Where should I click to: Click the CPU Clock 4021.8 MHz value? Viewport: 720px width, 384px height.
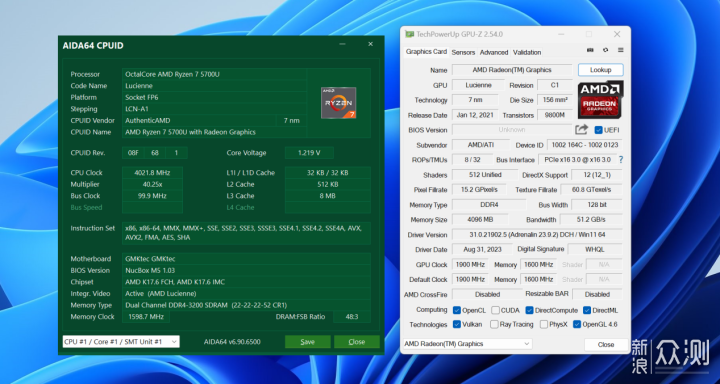[x=152, y=173]
